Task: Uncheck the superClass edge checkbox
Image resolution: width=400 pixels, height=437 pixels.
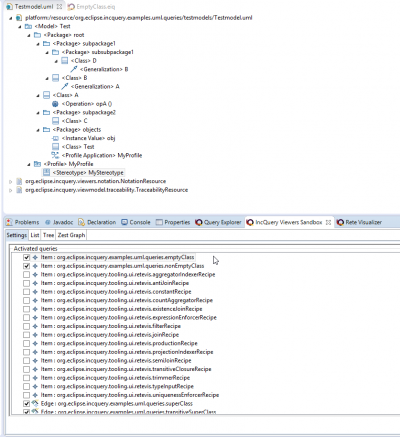Action: [26, 404]
